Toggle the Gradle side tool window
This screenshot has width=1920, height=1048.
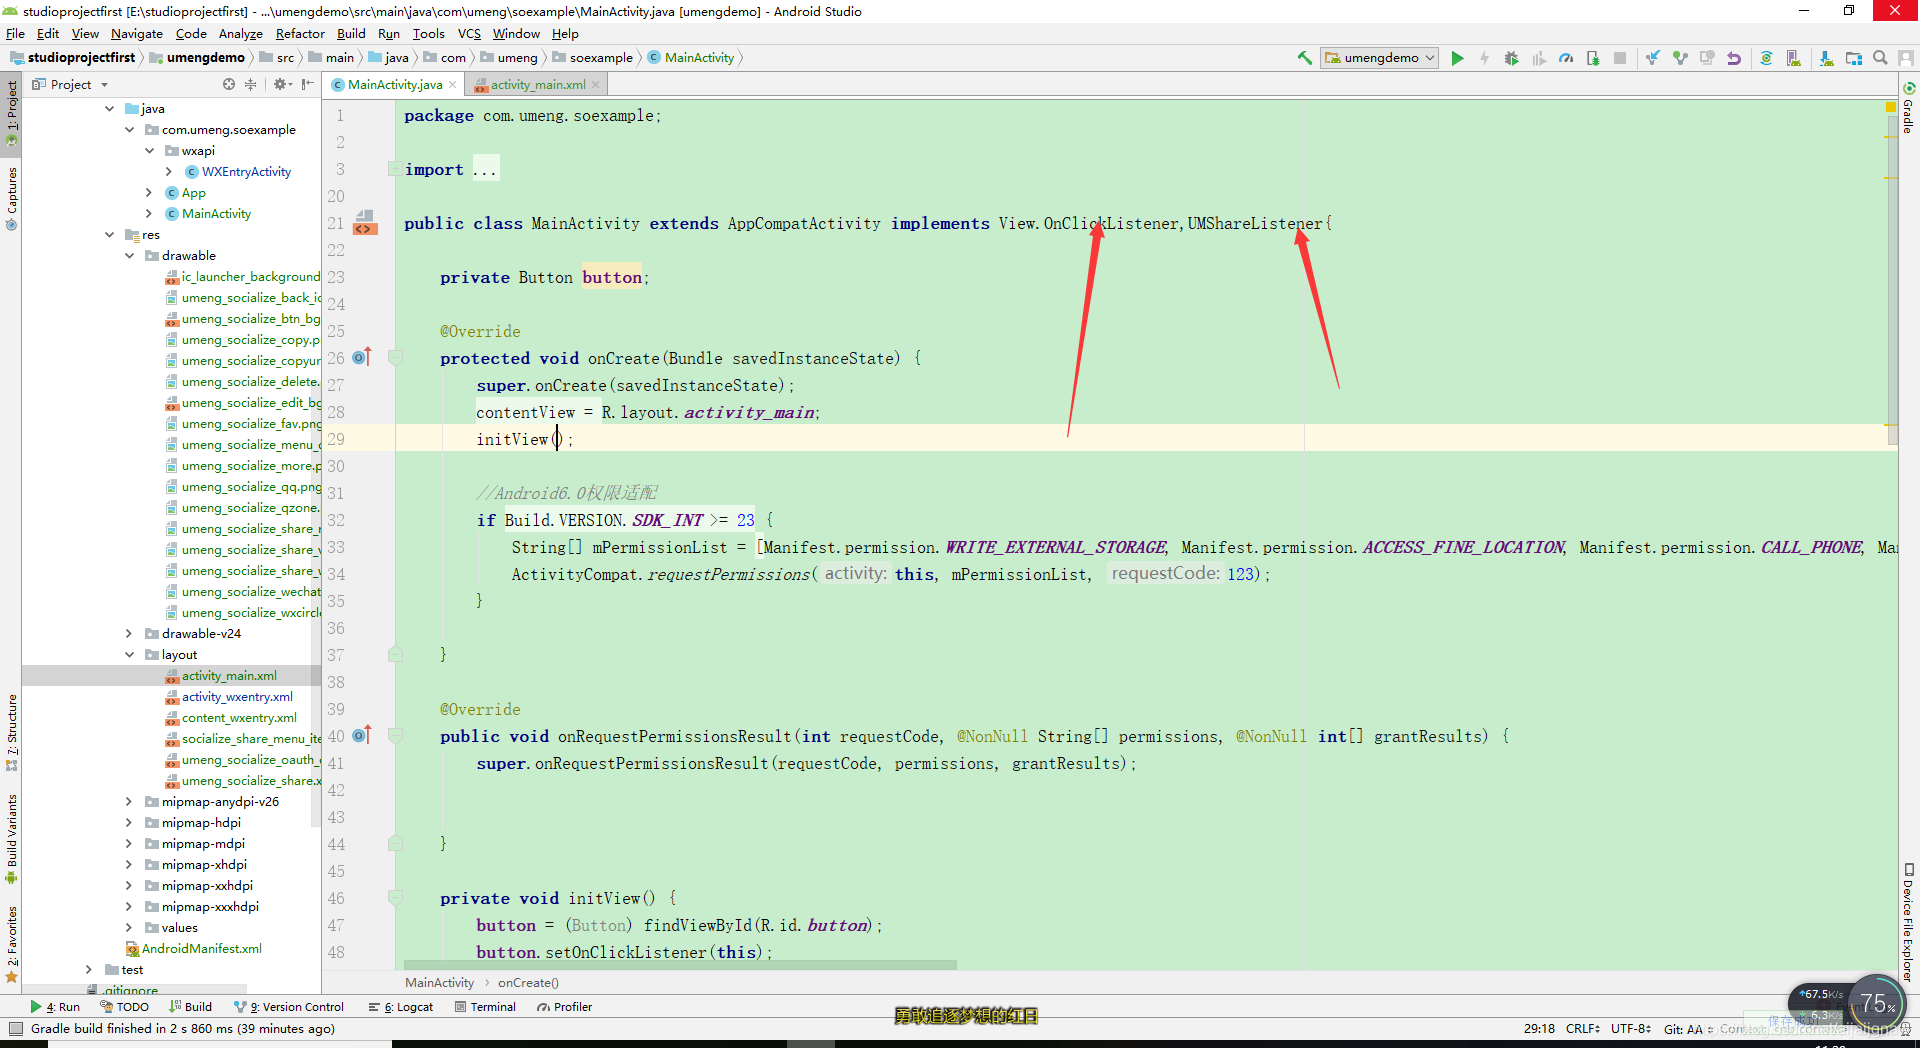[x=1908, y=108]
